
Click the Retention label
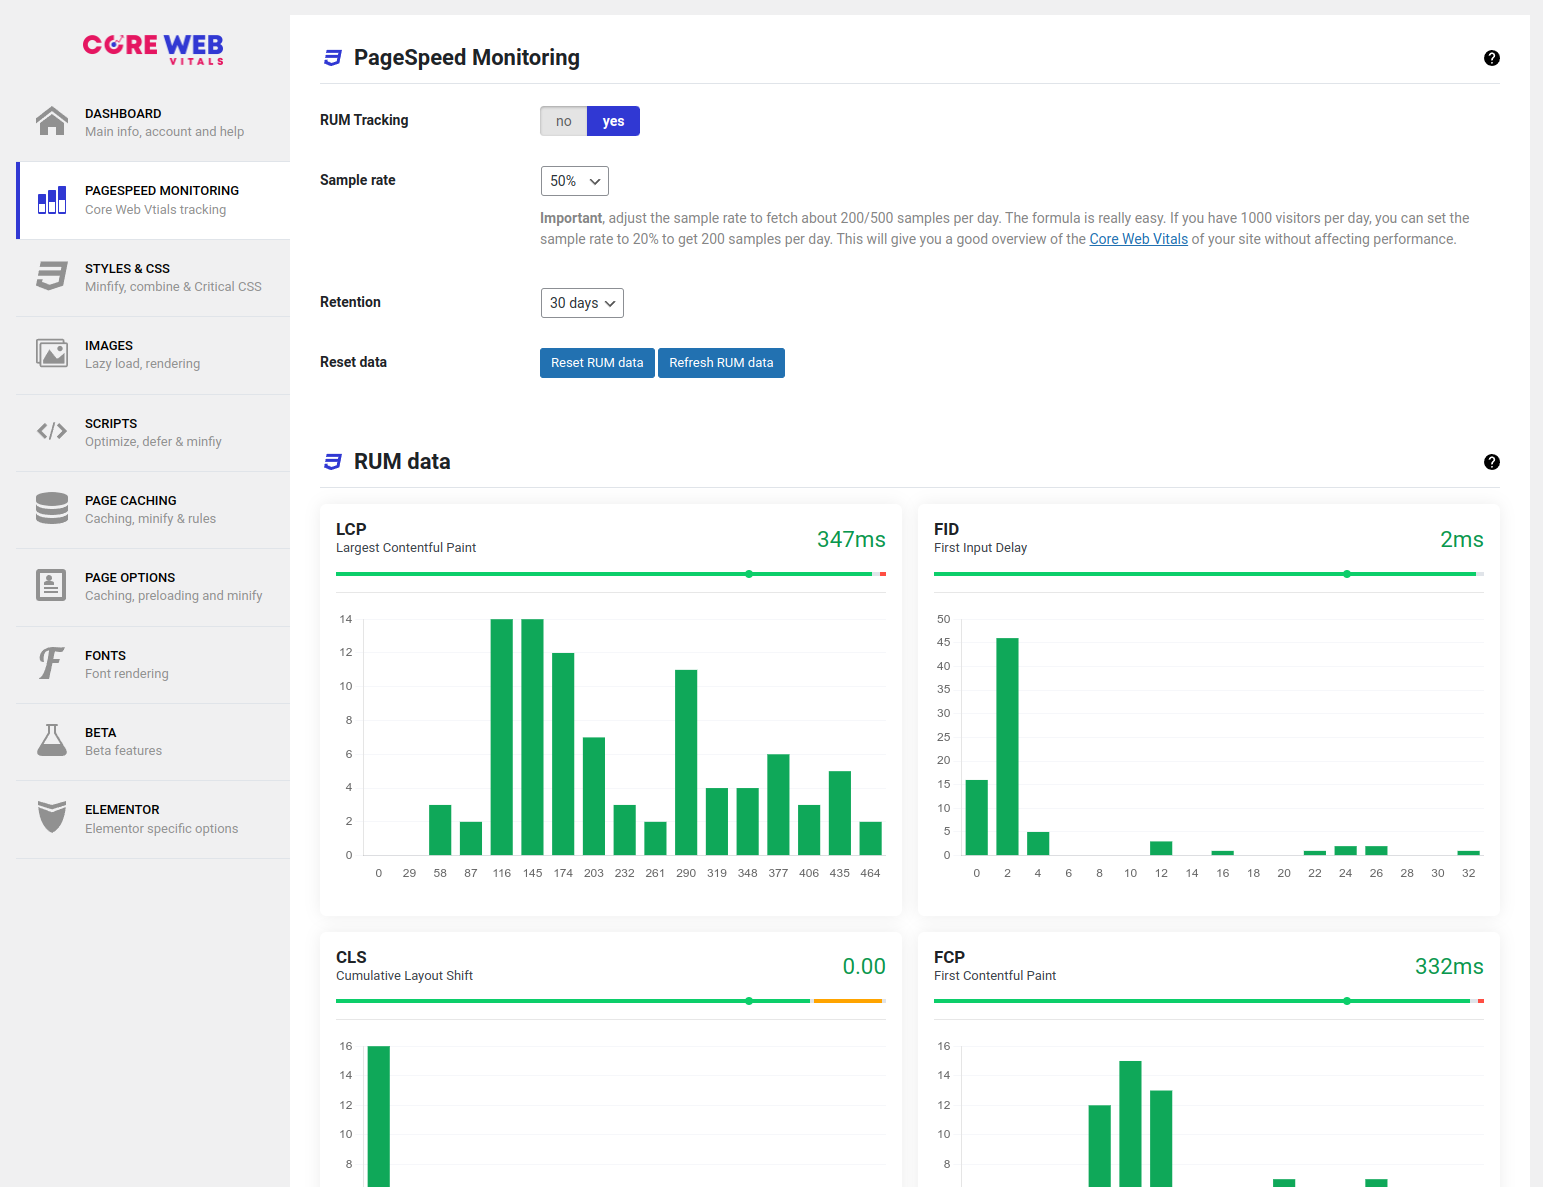(350, 302)
